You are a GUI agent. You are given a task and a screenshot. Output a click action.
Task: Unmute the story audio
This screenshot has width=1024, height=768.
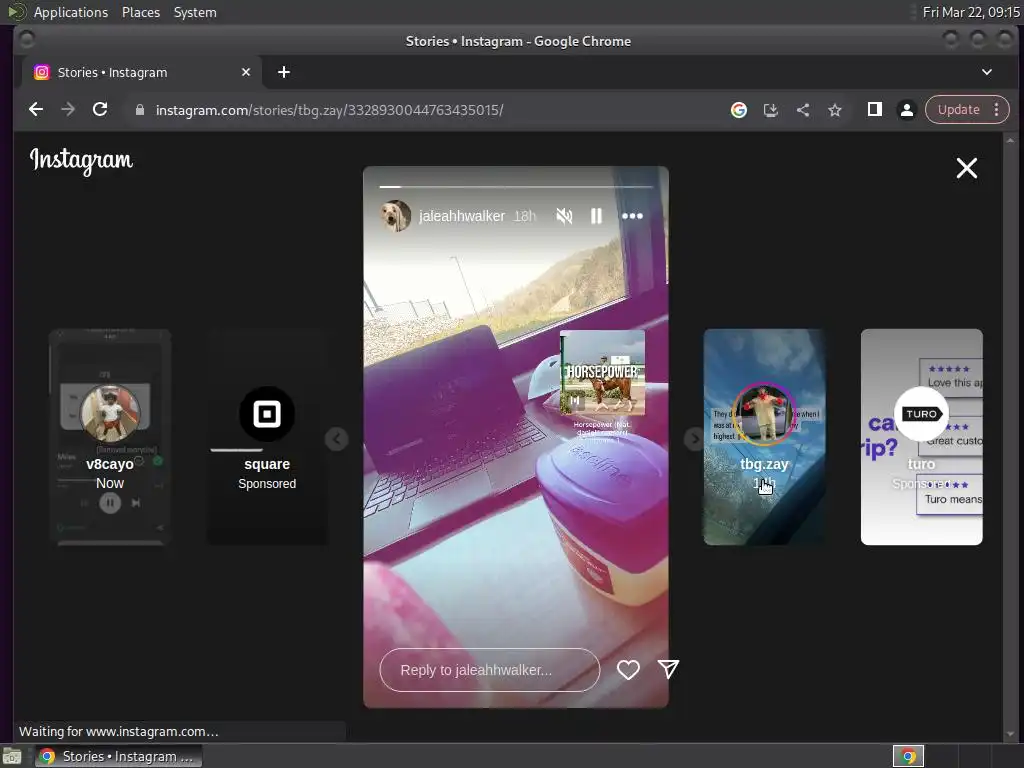(x=564, y=216)
